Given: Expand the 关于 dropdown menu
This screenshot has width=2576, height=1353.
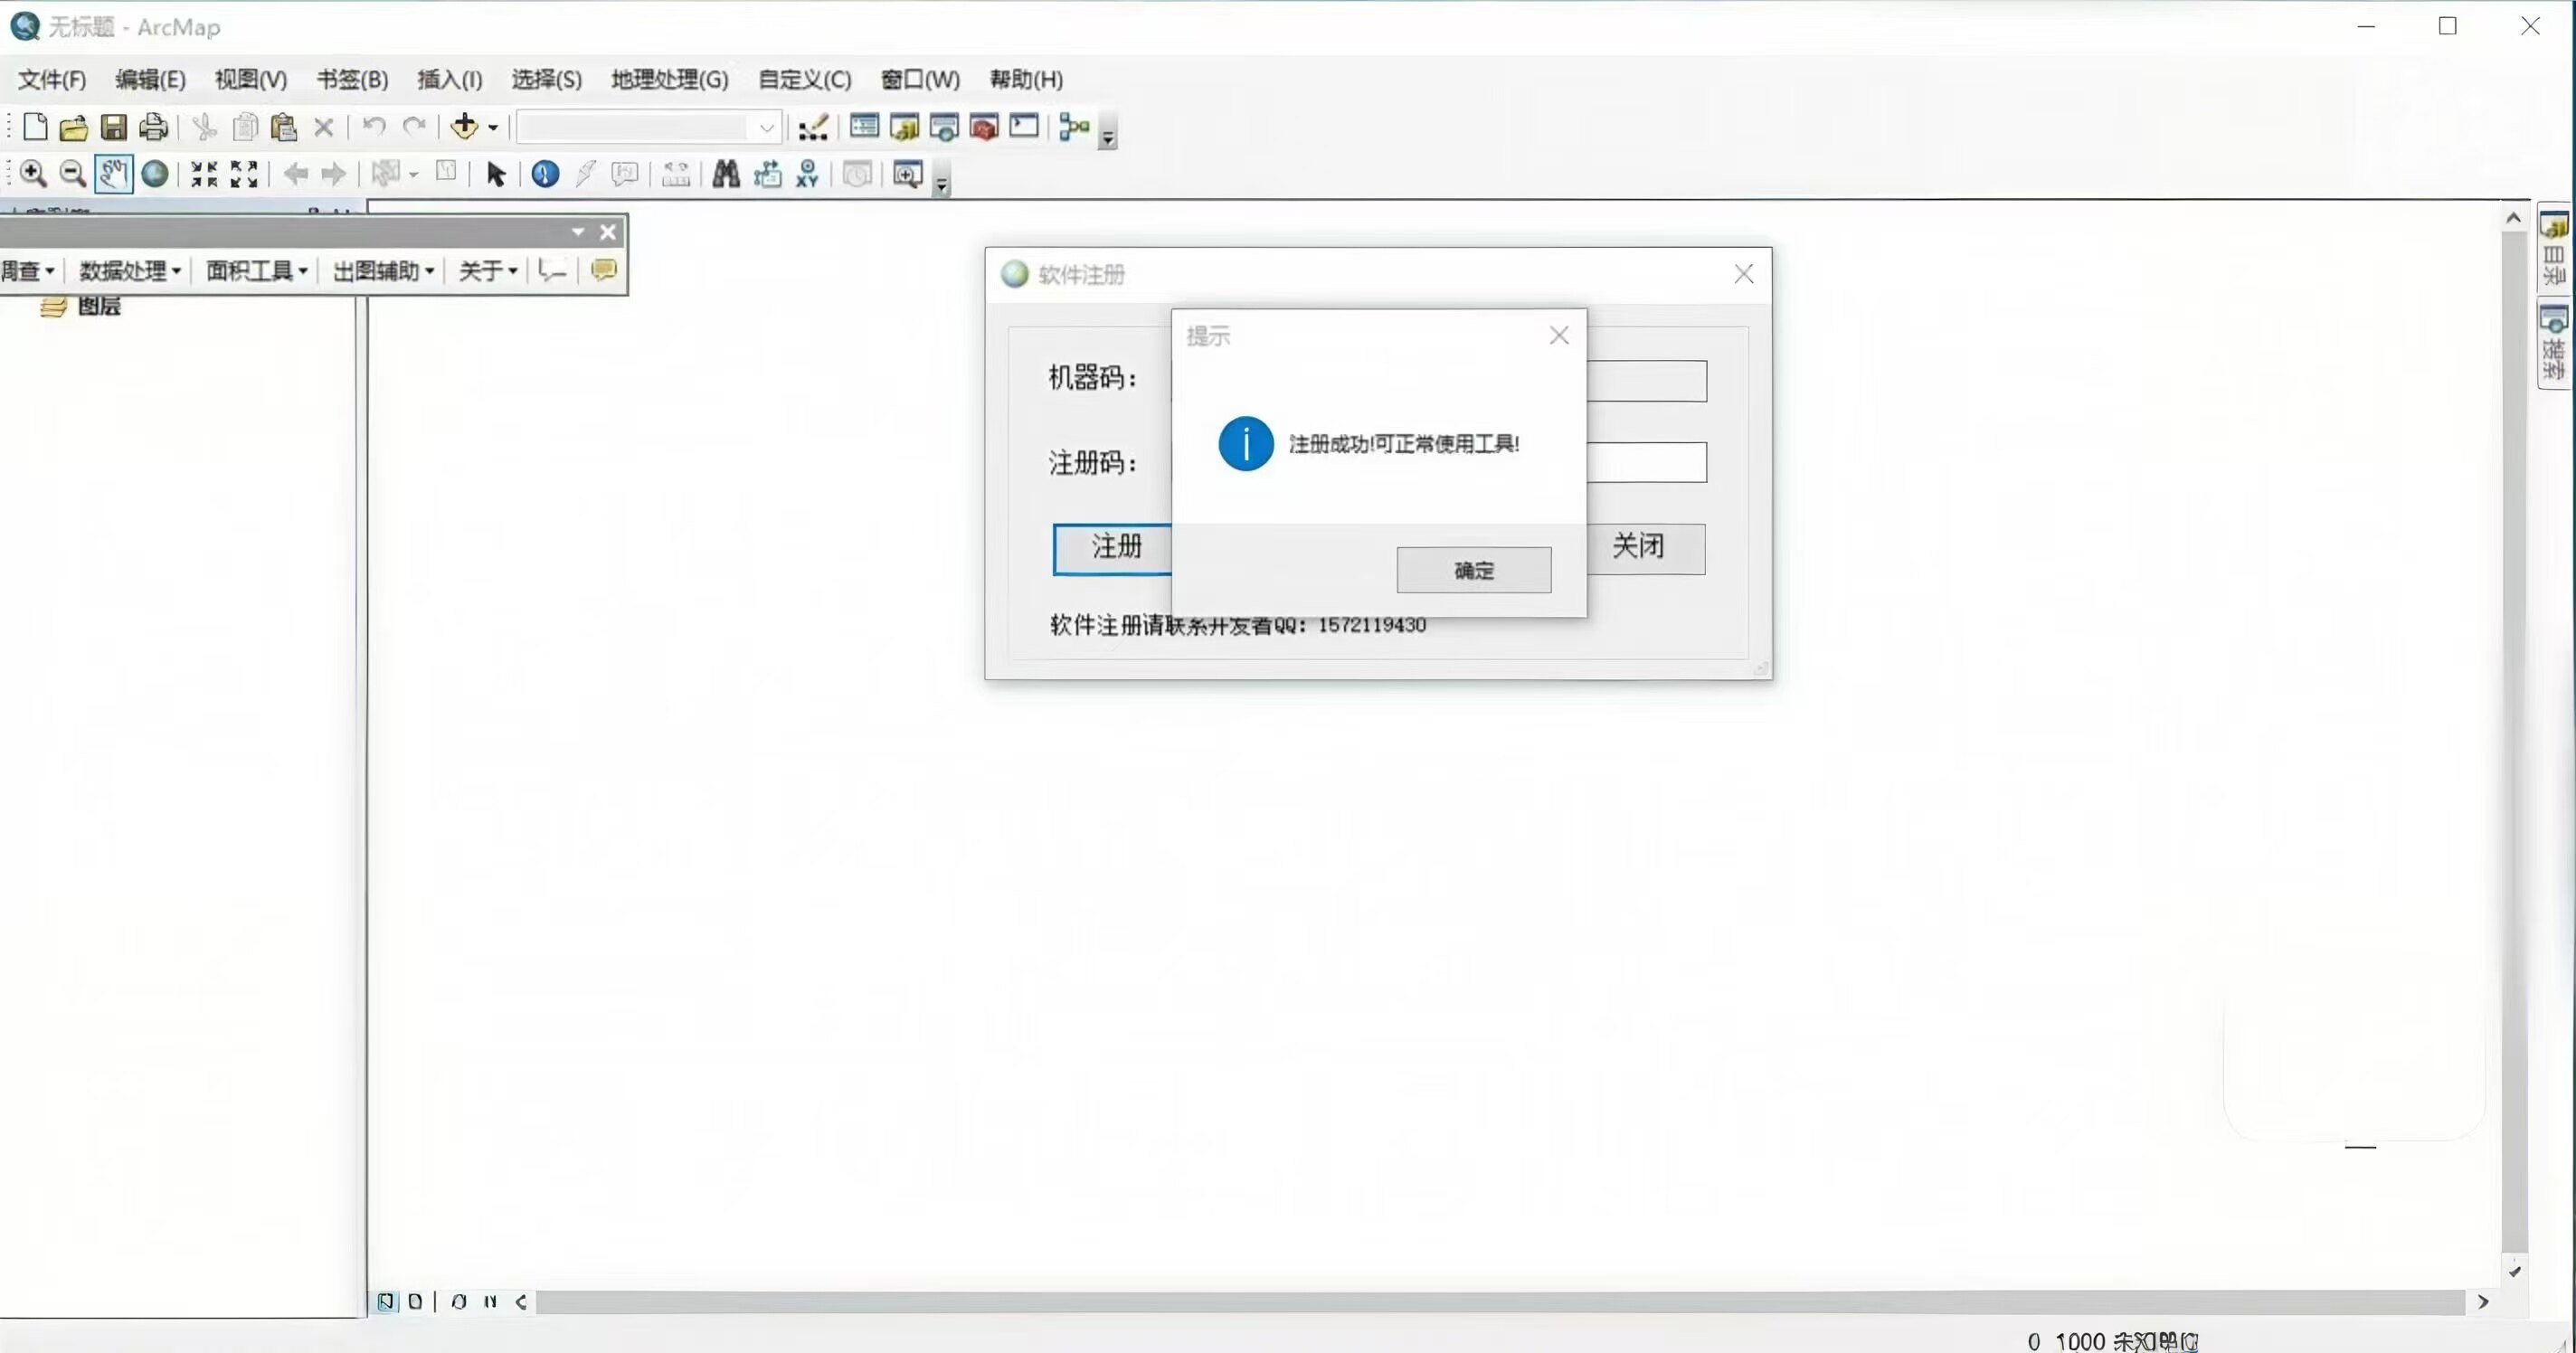Looking at the screenshot, I should 488,270.
